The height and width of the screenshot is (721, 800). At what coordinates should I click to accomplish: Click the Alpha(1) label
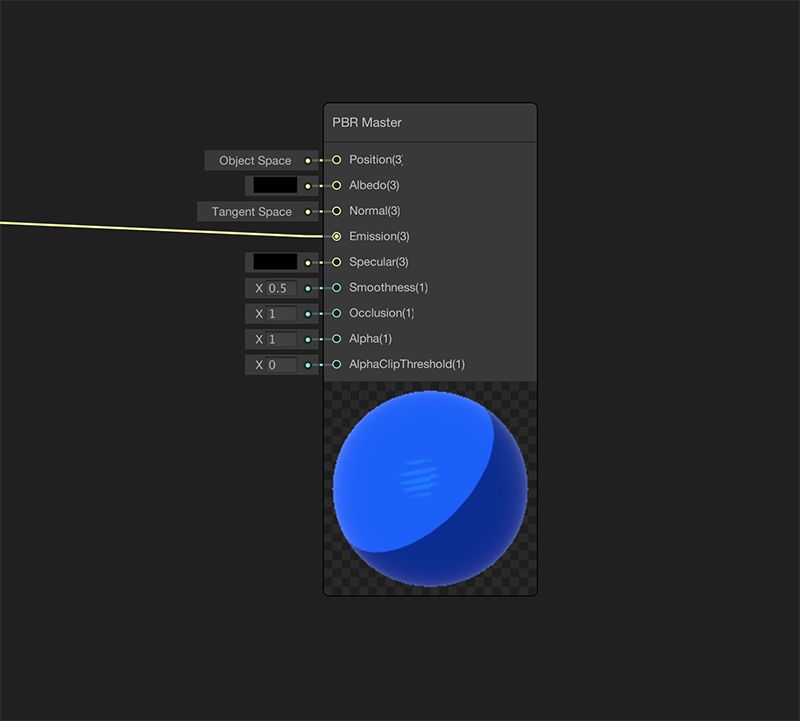(x=370, y=339)
